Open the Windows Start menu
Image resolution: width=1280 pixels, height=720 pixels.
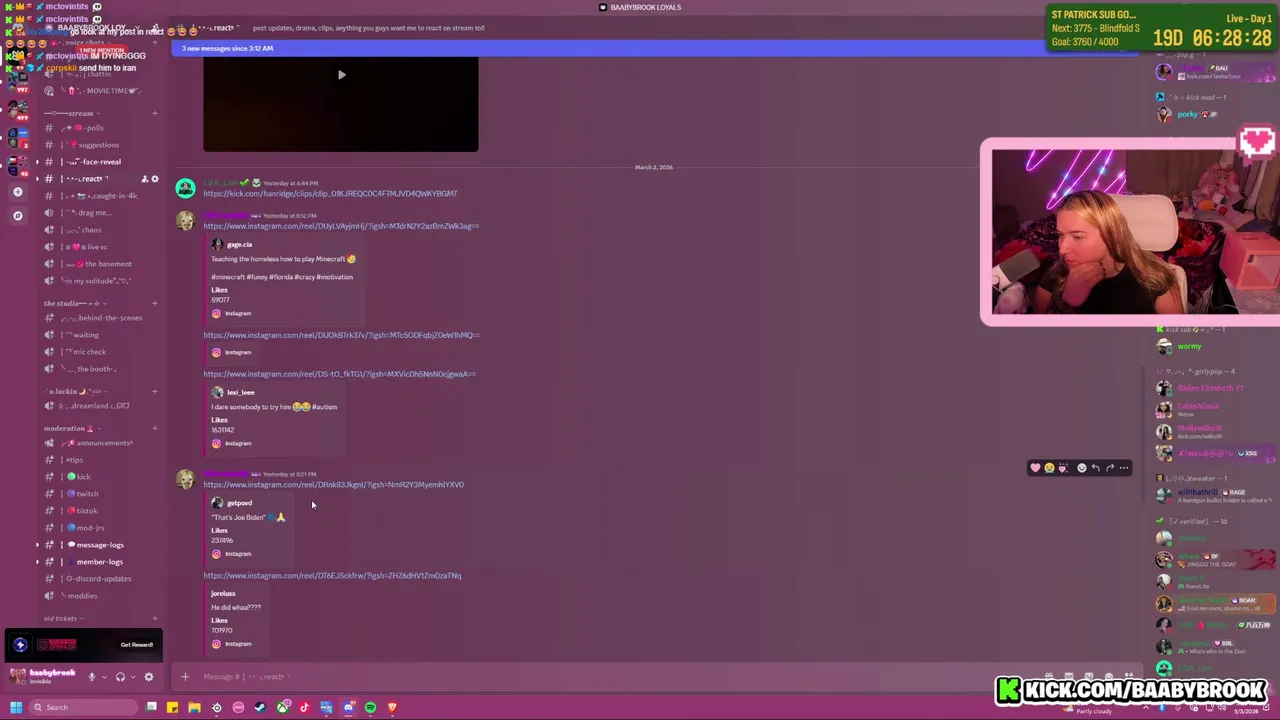point(15,708)
